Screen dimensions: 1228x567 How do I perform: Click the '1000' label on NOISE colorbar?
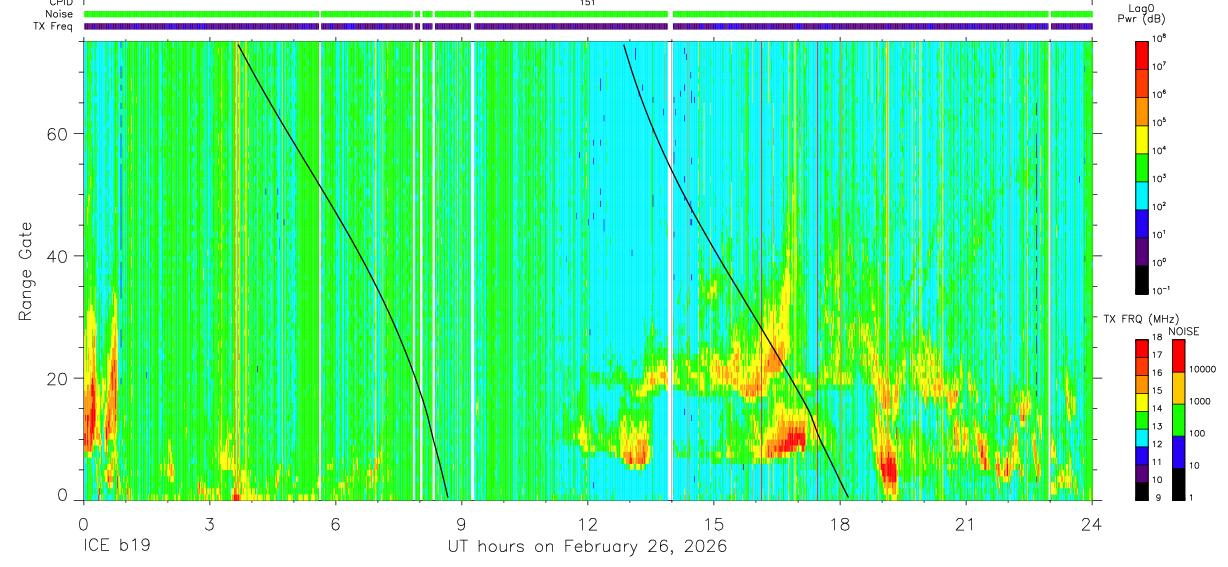[1199, 402]
